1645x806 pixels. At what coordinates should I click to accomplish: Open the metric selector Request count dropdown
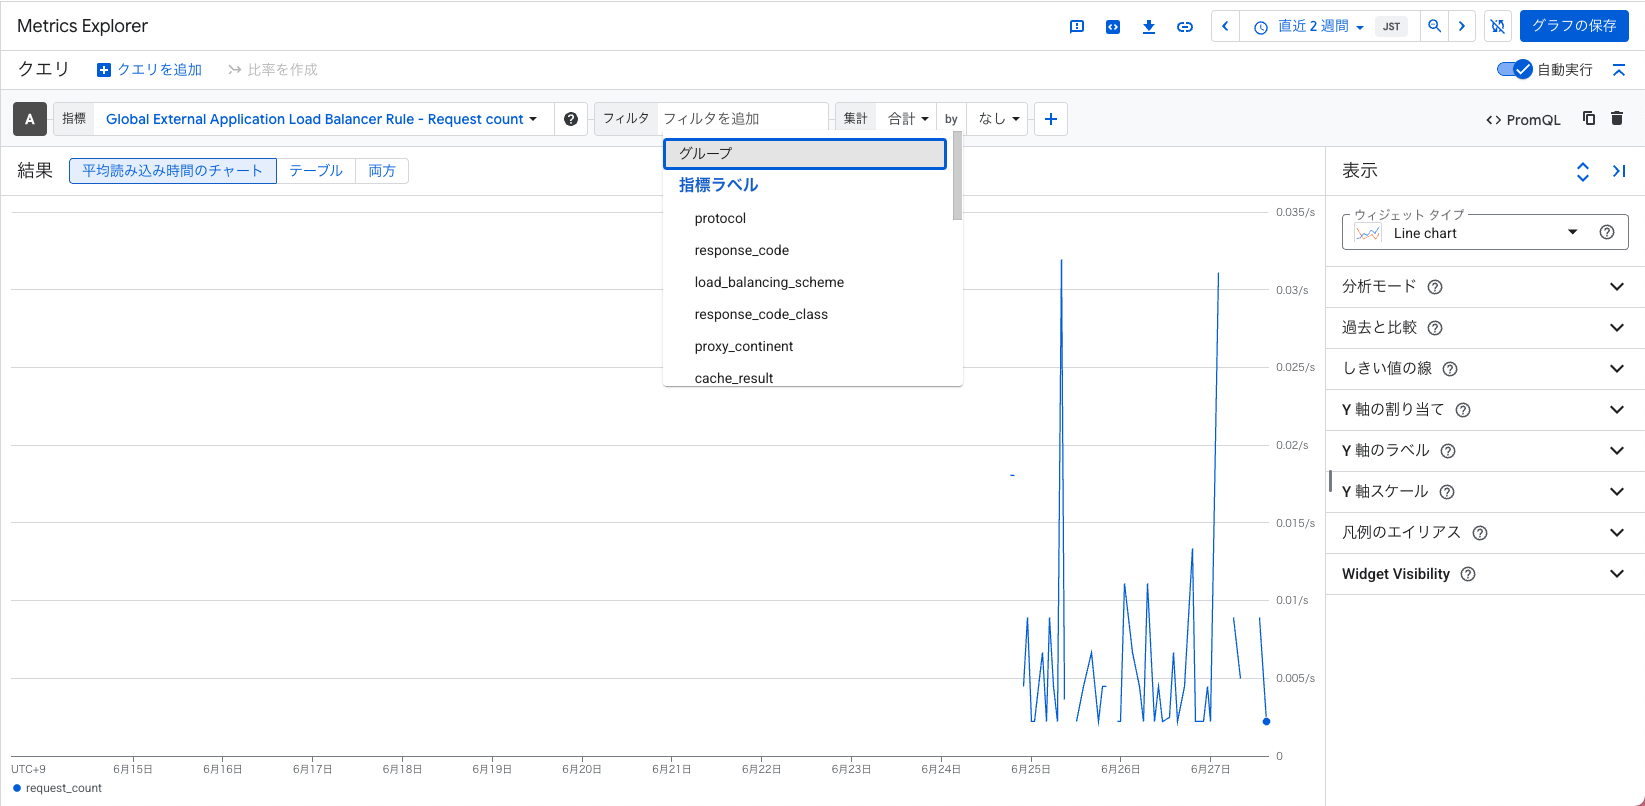(322, 119)
